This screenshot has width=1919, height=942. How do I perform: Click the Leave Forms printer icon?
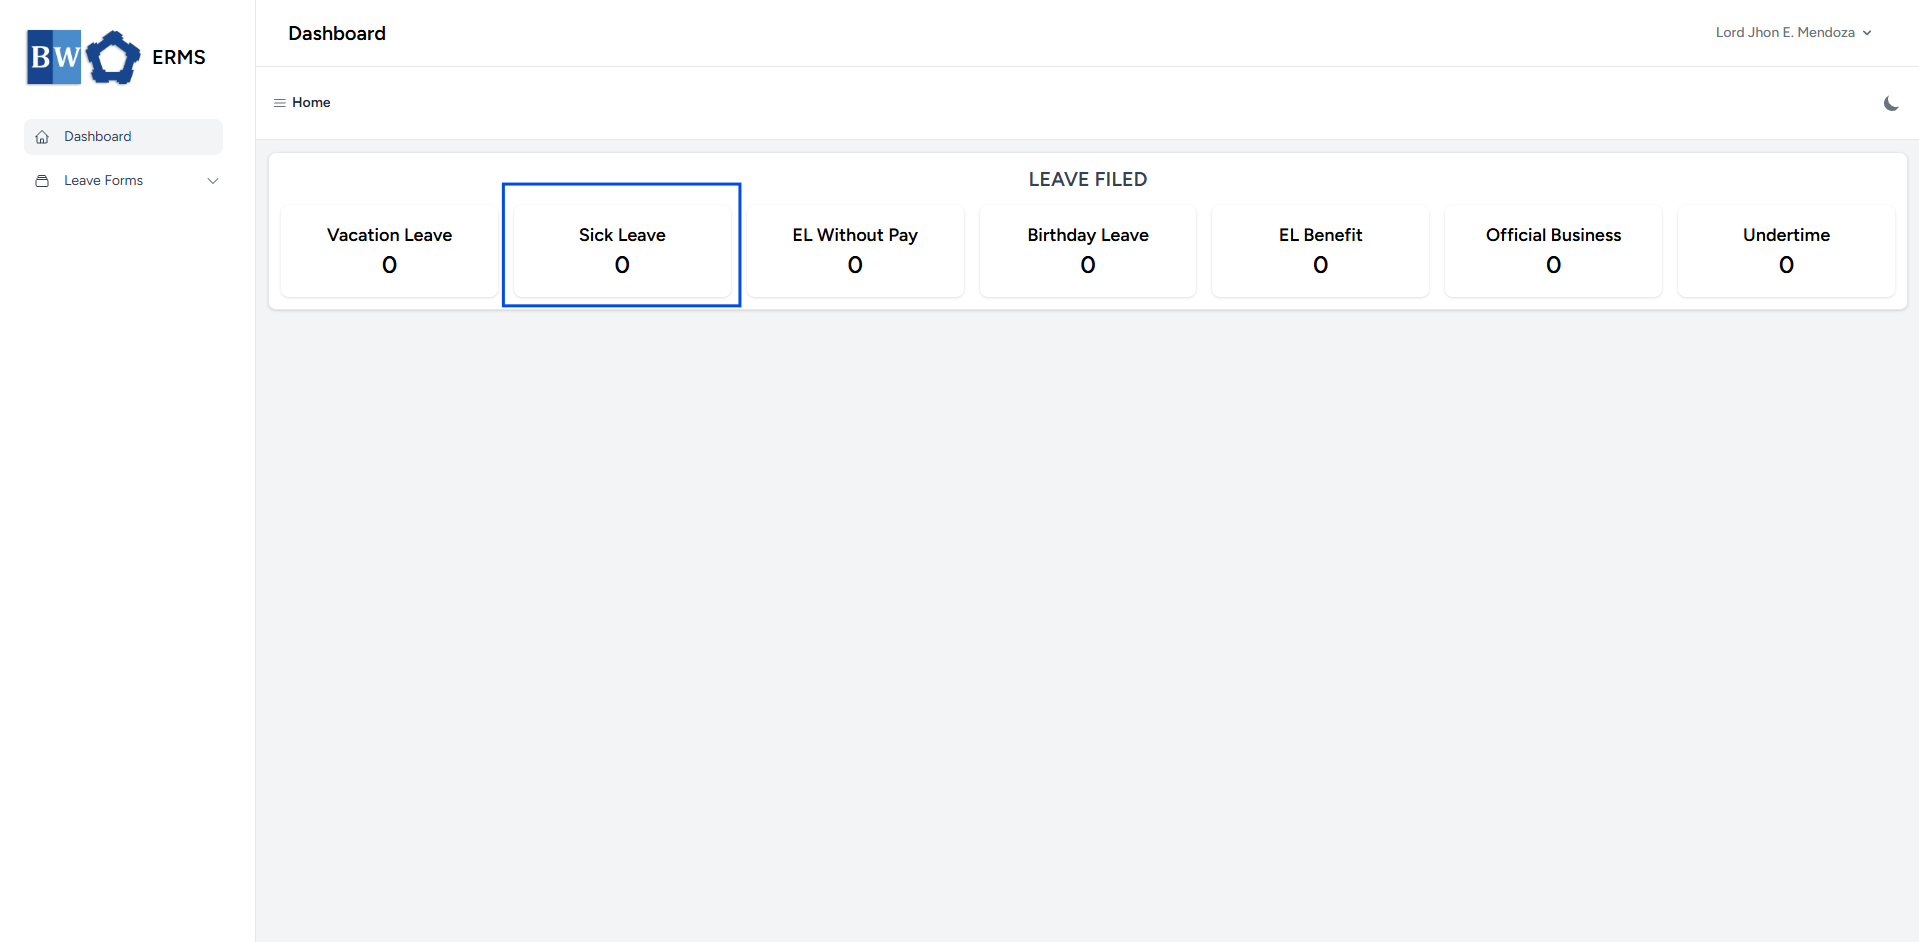pos(42,181)
